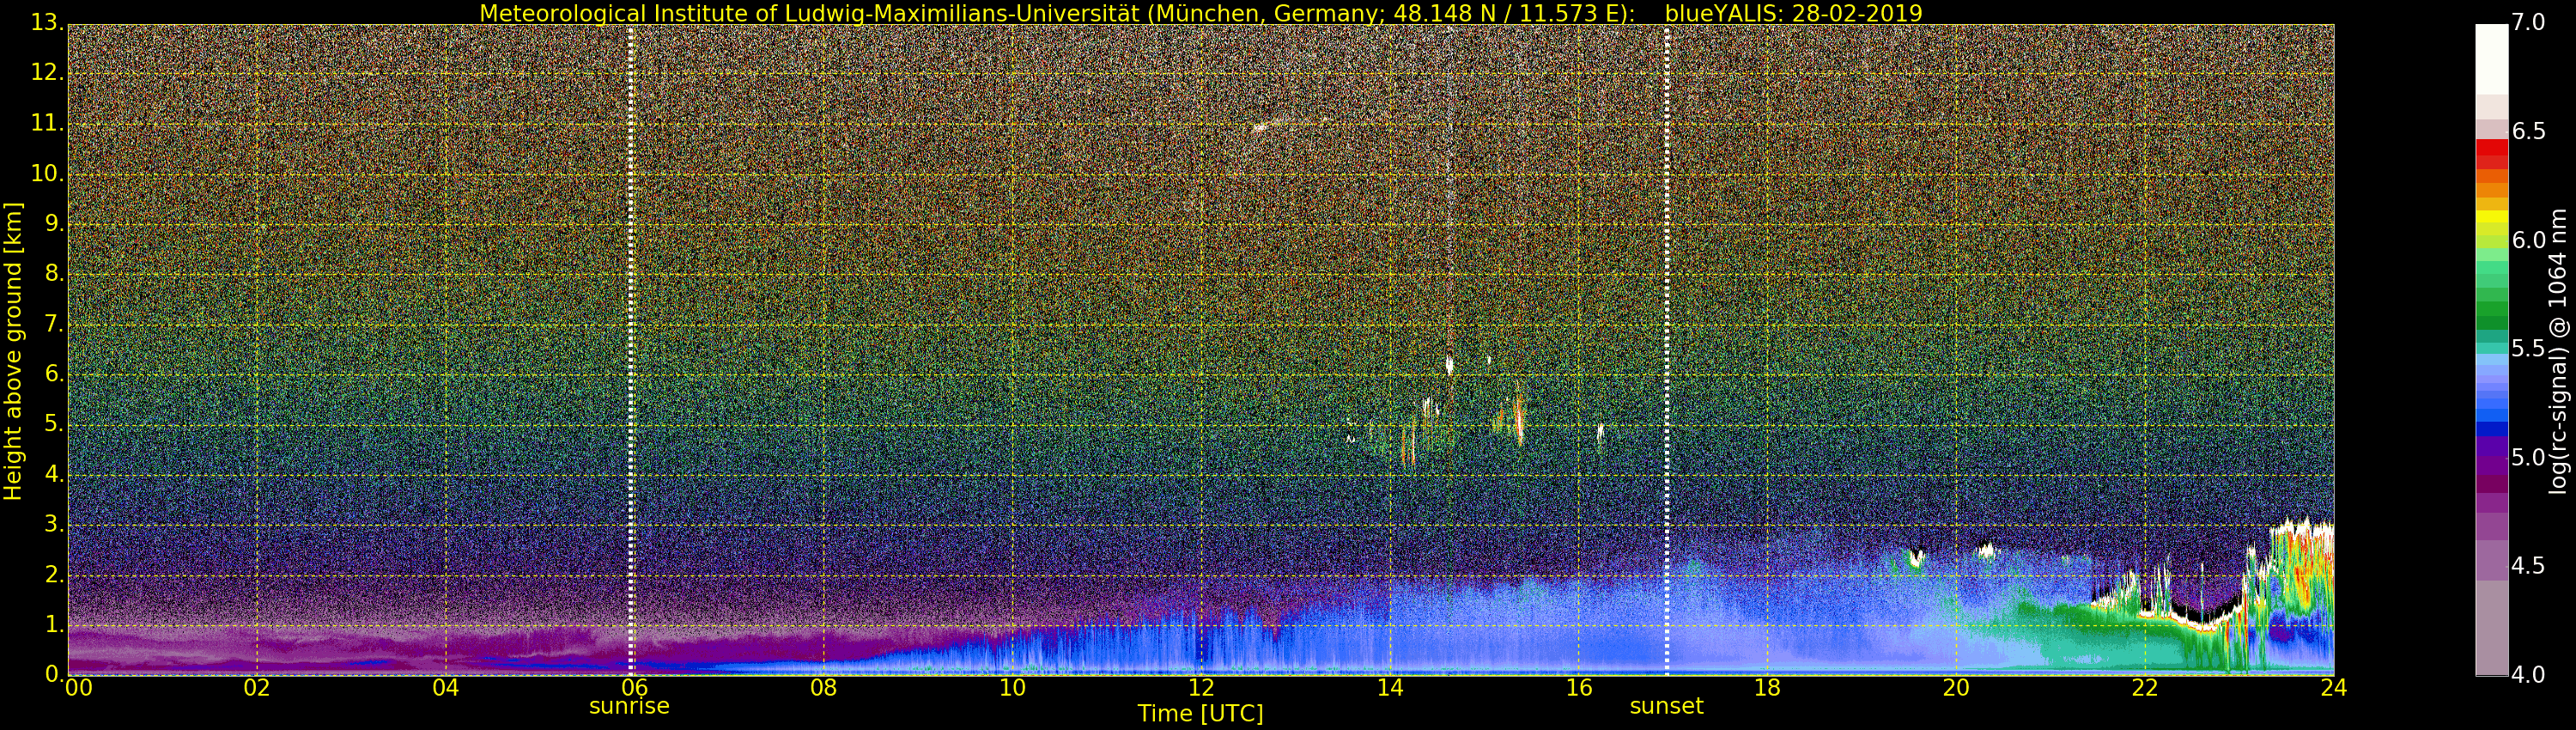The image size is (2576, 730).
Task: Click the time axis tick '02'
Action: click(257, 688)
